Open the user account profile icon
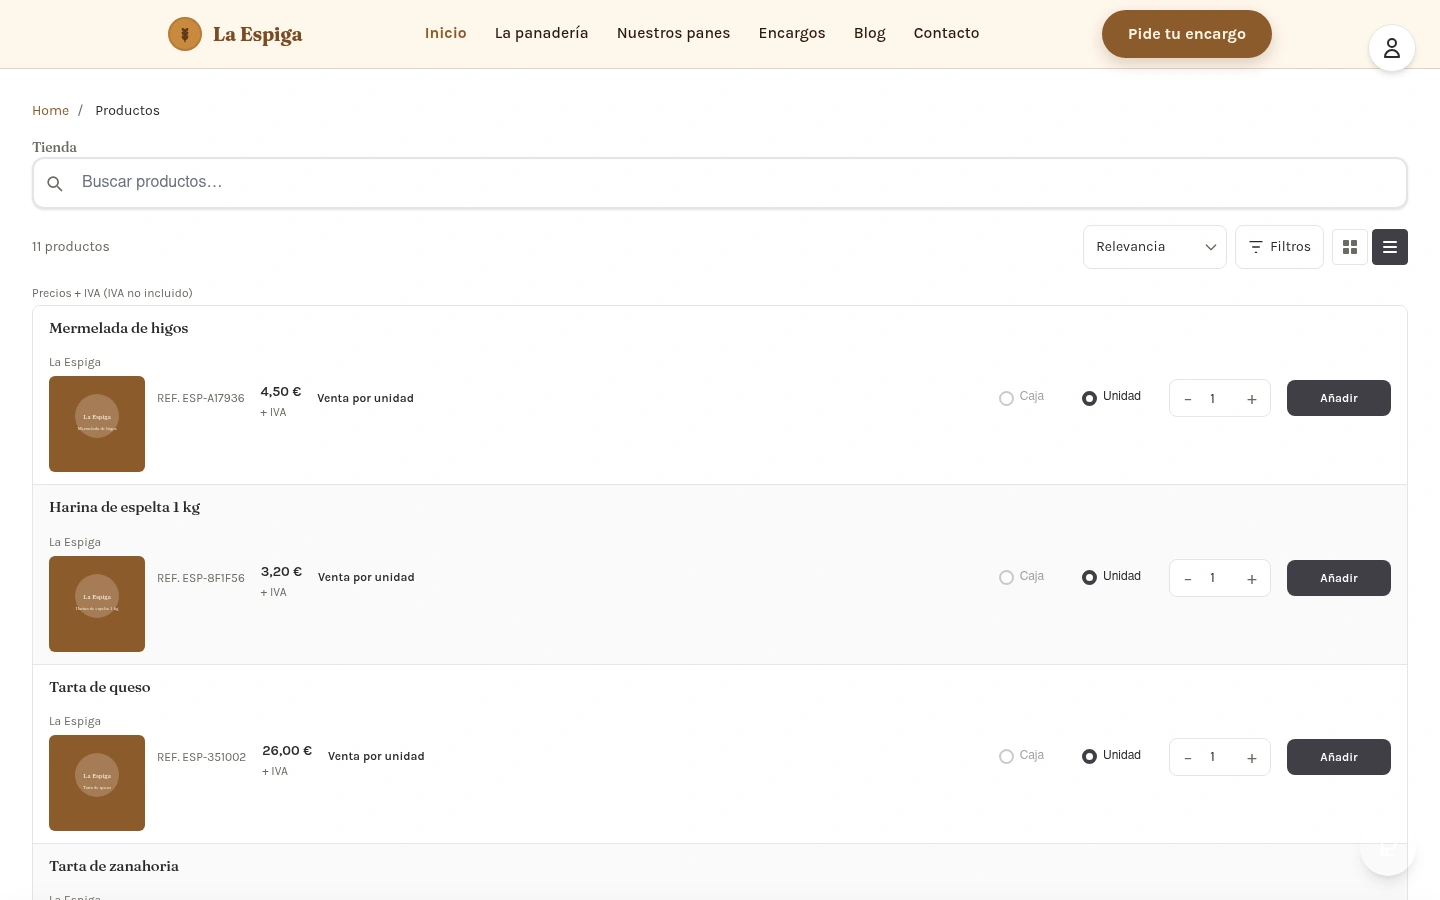Viewport: 1440px width, 900px height. (x=1392, y=48)
